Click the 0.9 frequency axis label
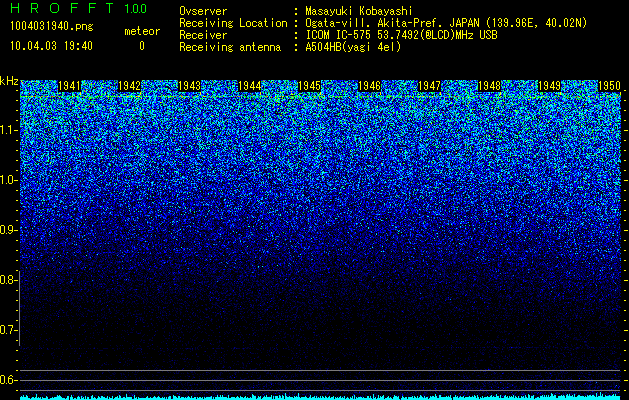The height and width of the screenshot is (400, 629). pyautogui.click(x=8, y=230)
